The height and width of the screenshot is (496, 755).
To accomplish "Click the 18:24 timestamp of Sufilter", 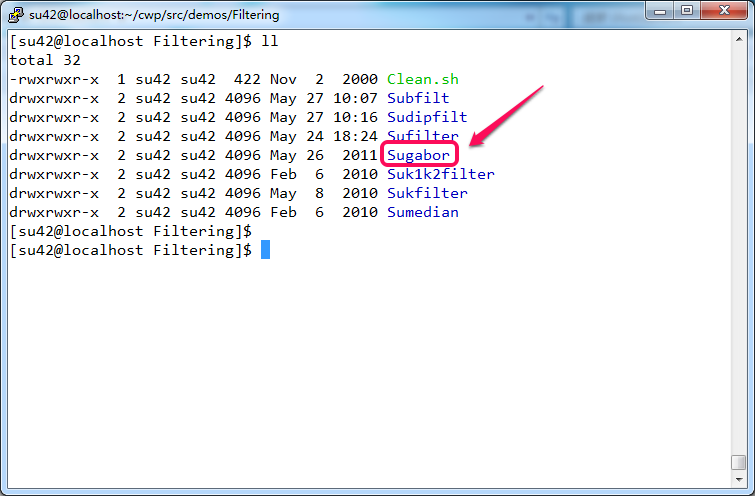I will click(x=355, y=136).
